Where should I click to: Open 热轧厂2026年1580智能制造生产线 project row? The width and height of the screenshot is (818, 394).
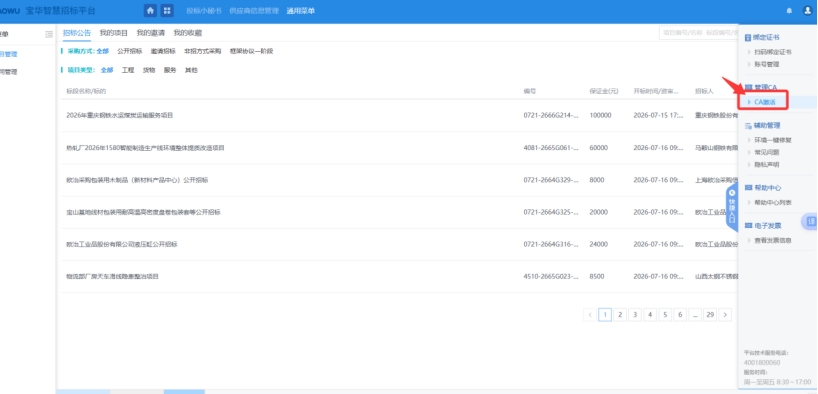pos(399,148)
